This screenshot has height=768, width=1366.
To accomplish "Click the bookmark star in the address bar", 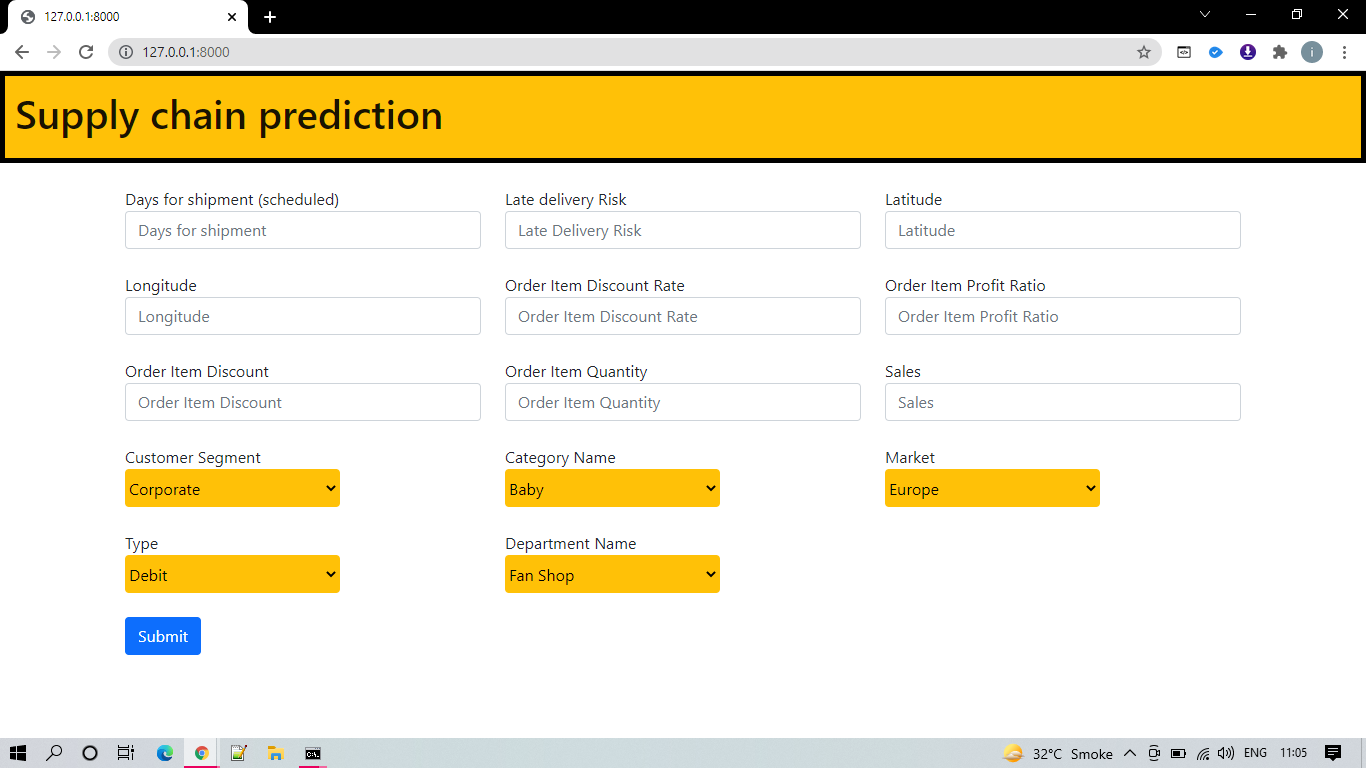I will 1143,52.
